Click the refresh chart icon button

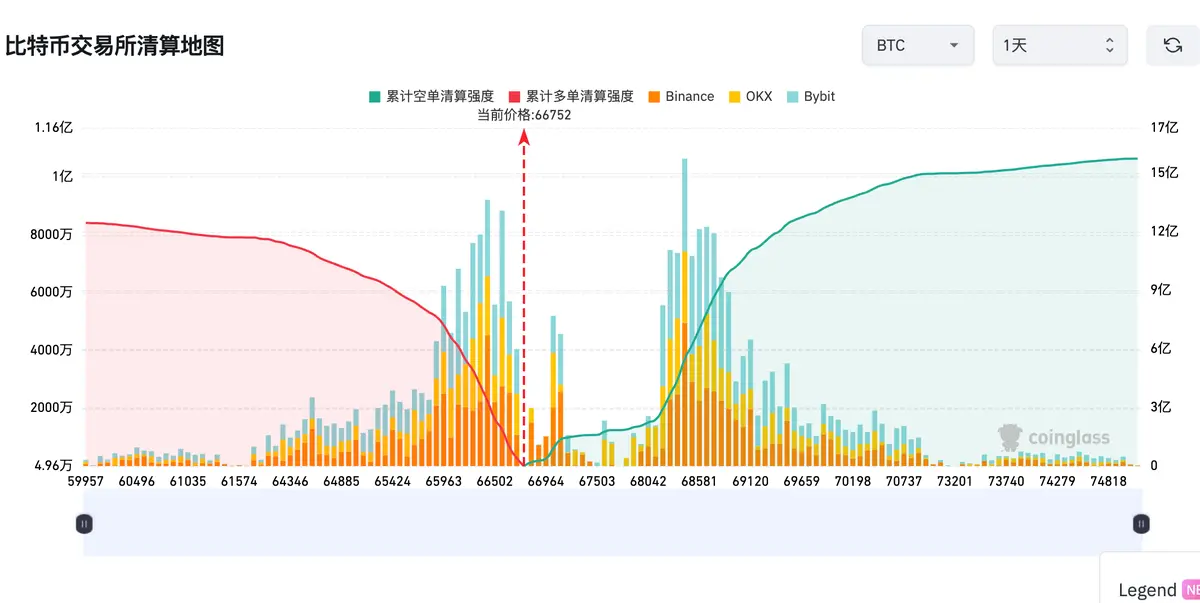coord(1172,45)
